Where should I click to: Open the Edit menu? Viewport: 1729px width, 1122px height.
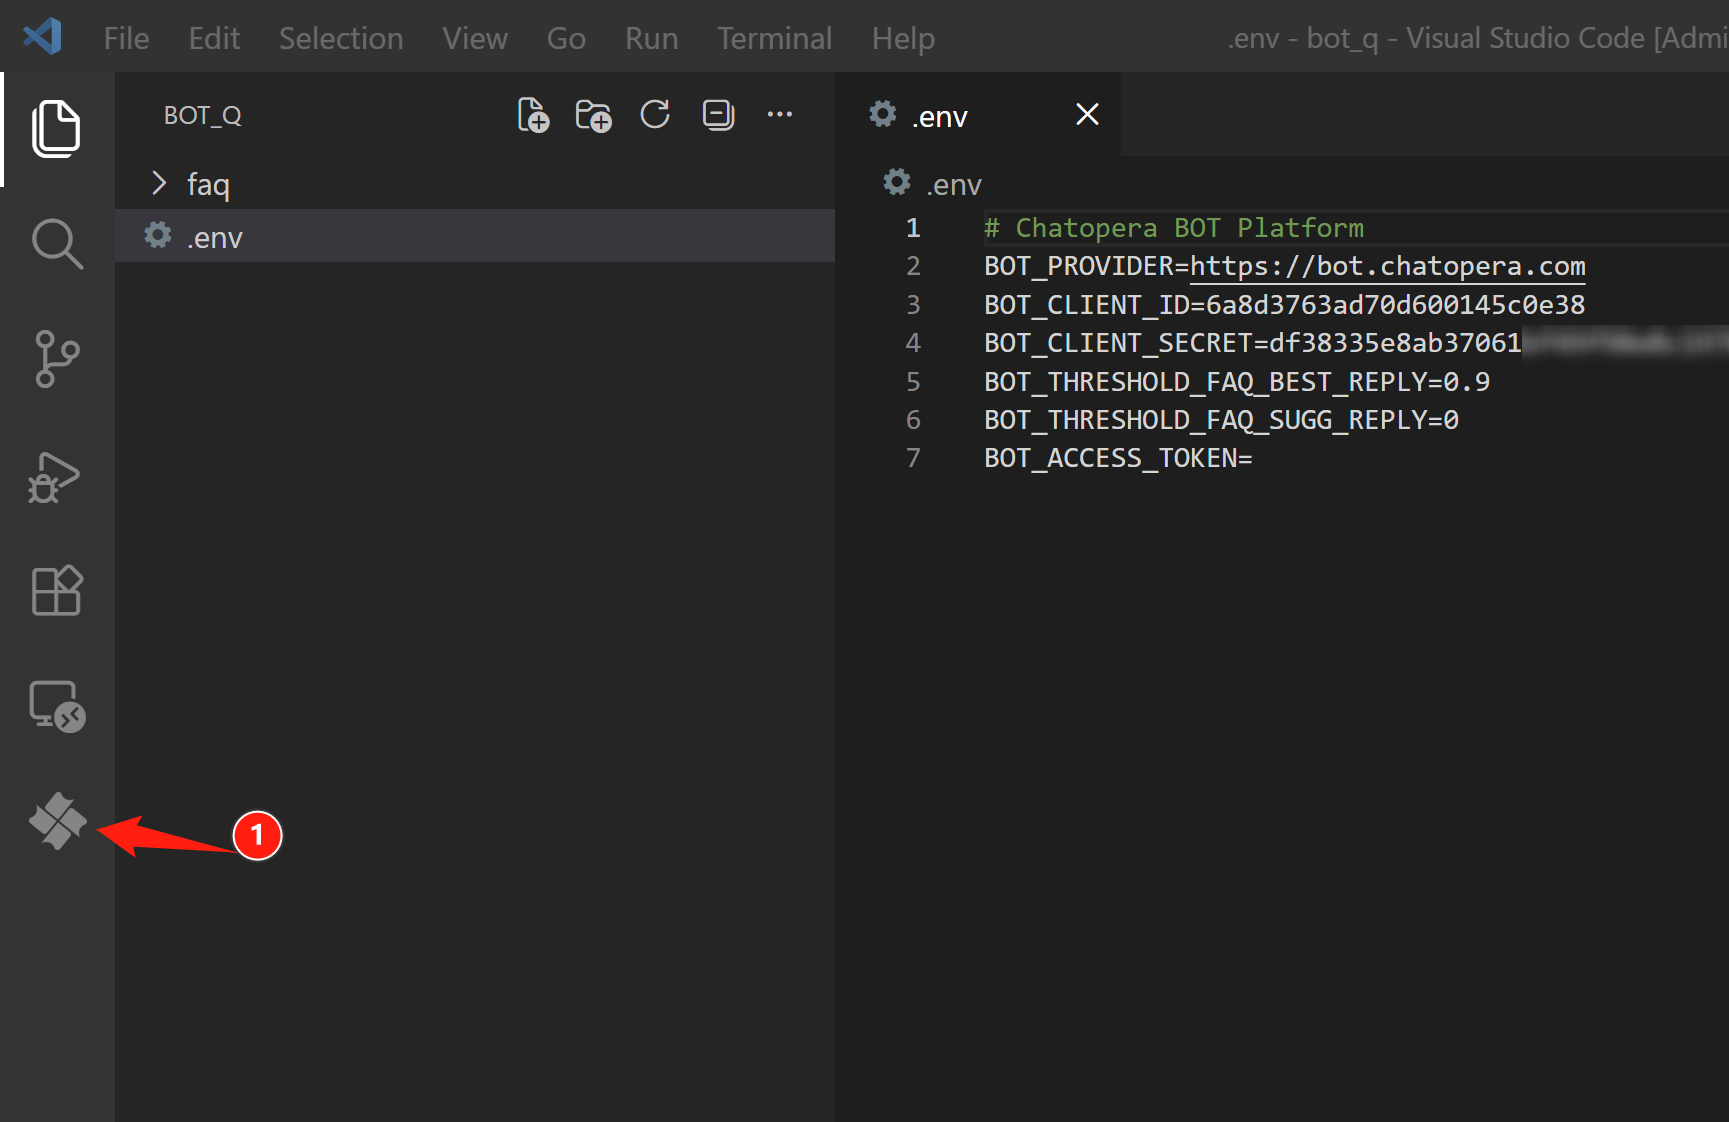[214, 38]
